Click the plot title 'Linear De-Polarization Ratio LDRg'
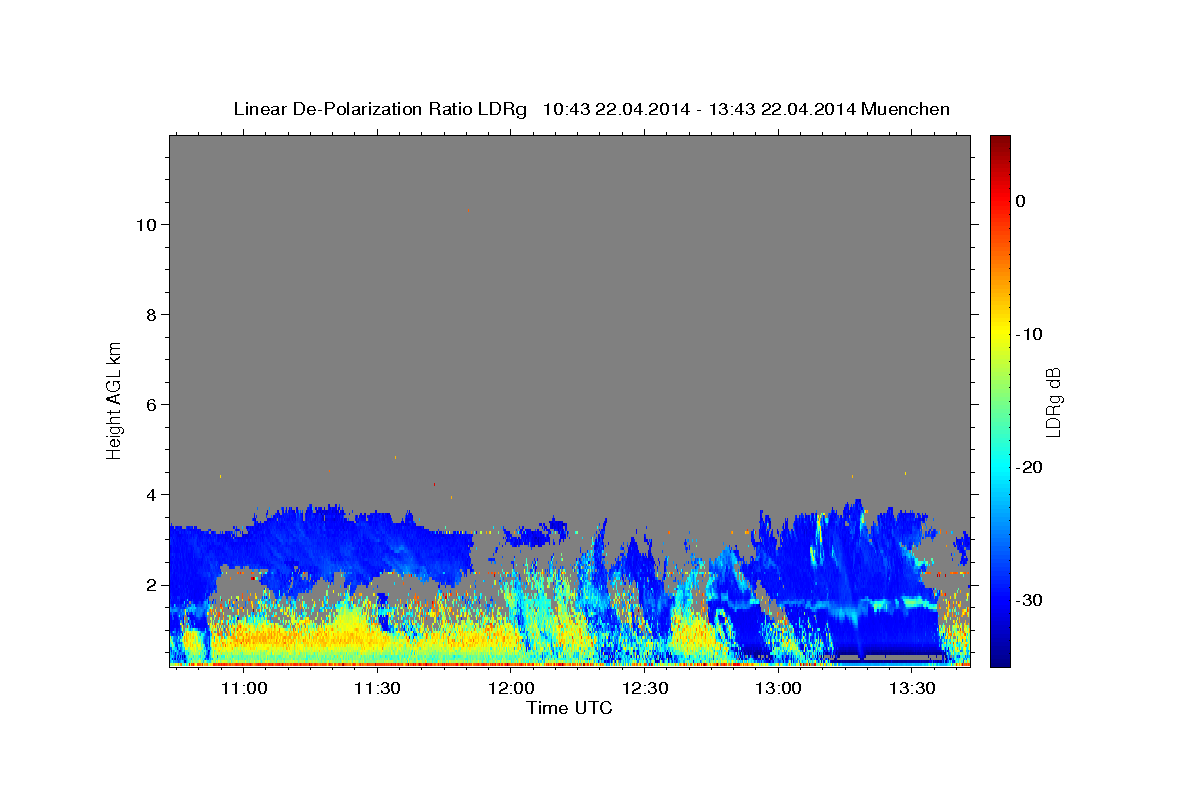The image size is (1200, 800). pyautogui.click(x=380, y=109)
